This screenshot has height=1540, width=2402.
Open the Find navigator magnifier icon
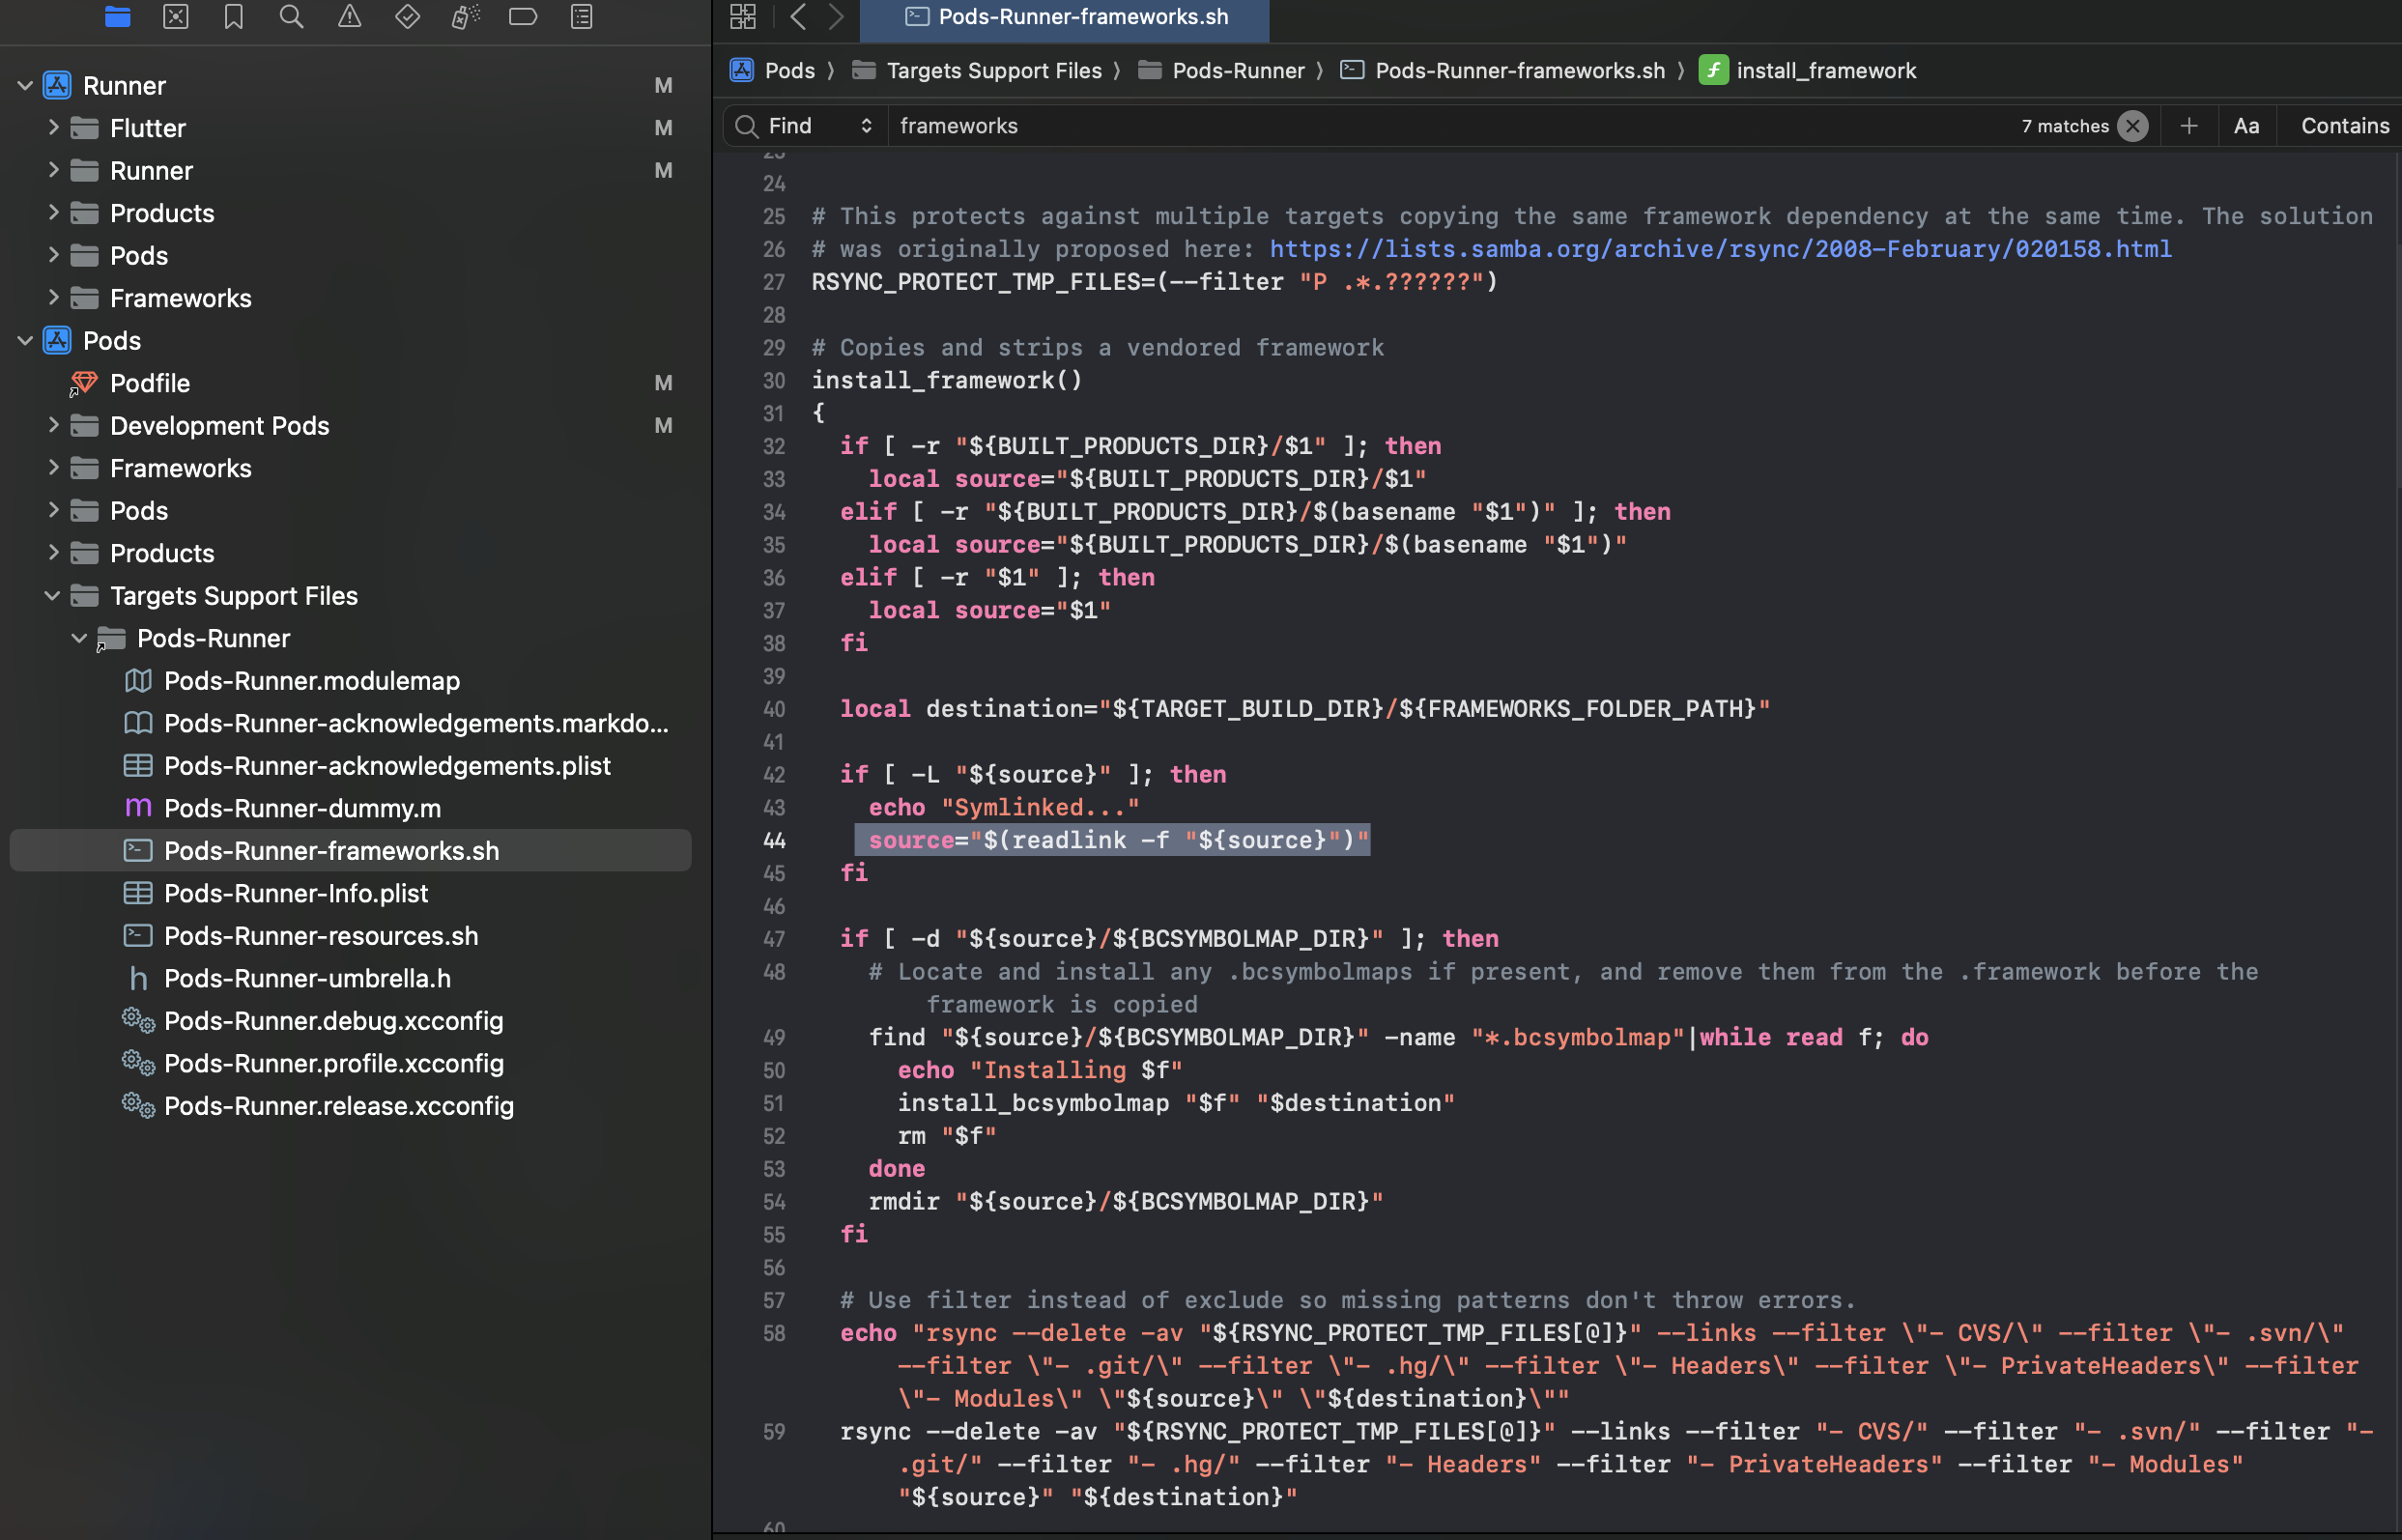(291, 16)
